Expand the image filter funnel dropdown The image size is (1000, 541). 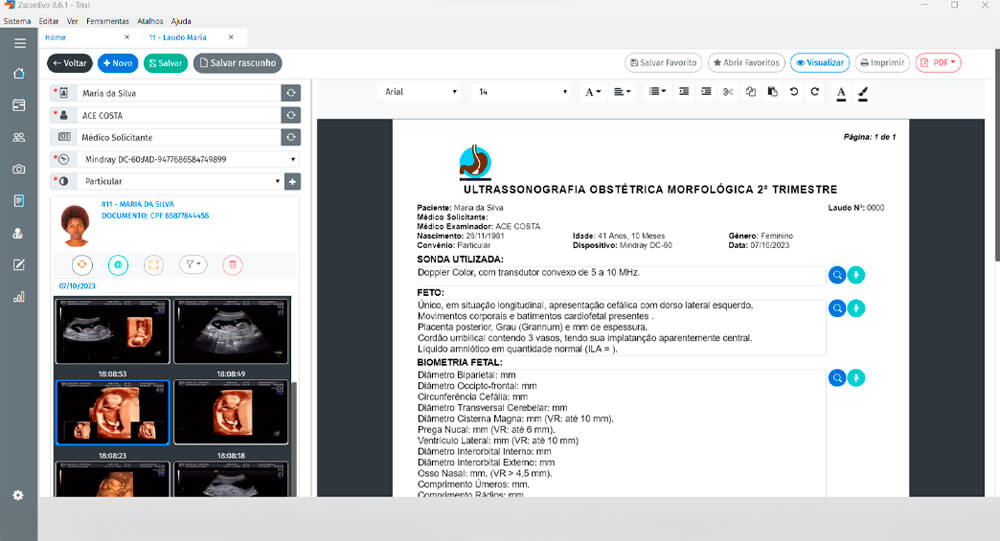(x=193, y=265)
